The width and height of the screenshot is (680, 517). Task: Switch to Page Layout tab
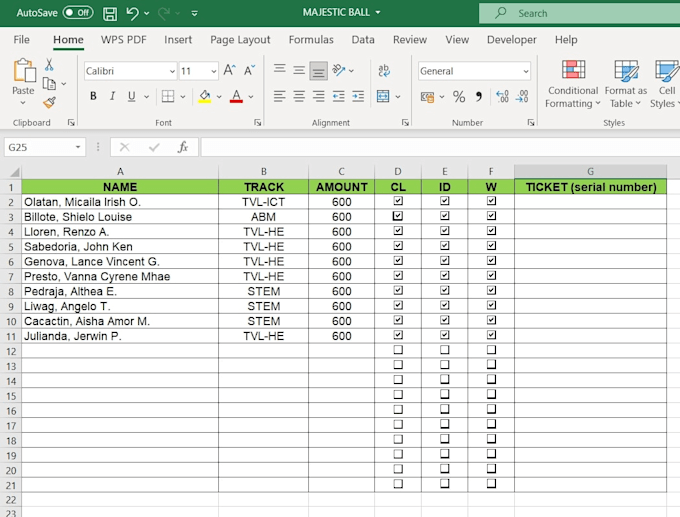pos(240,40)
